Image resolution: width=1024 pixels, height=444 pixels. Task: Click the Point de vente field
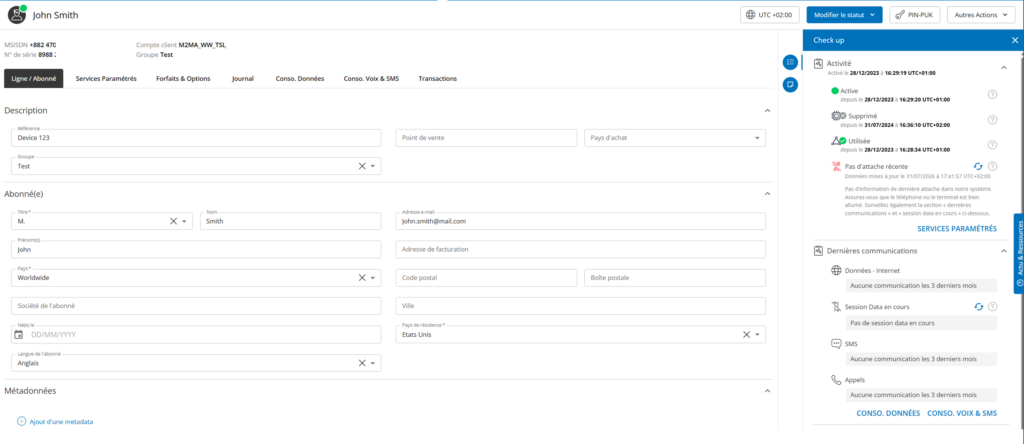point(487,138)
